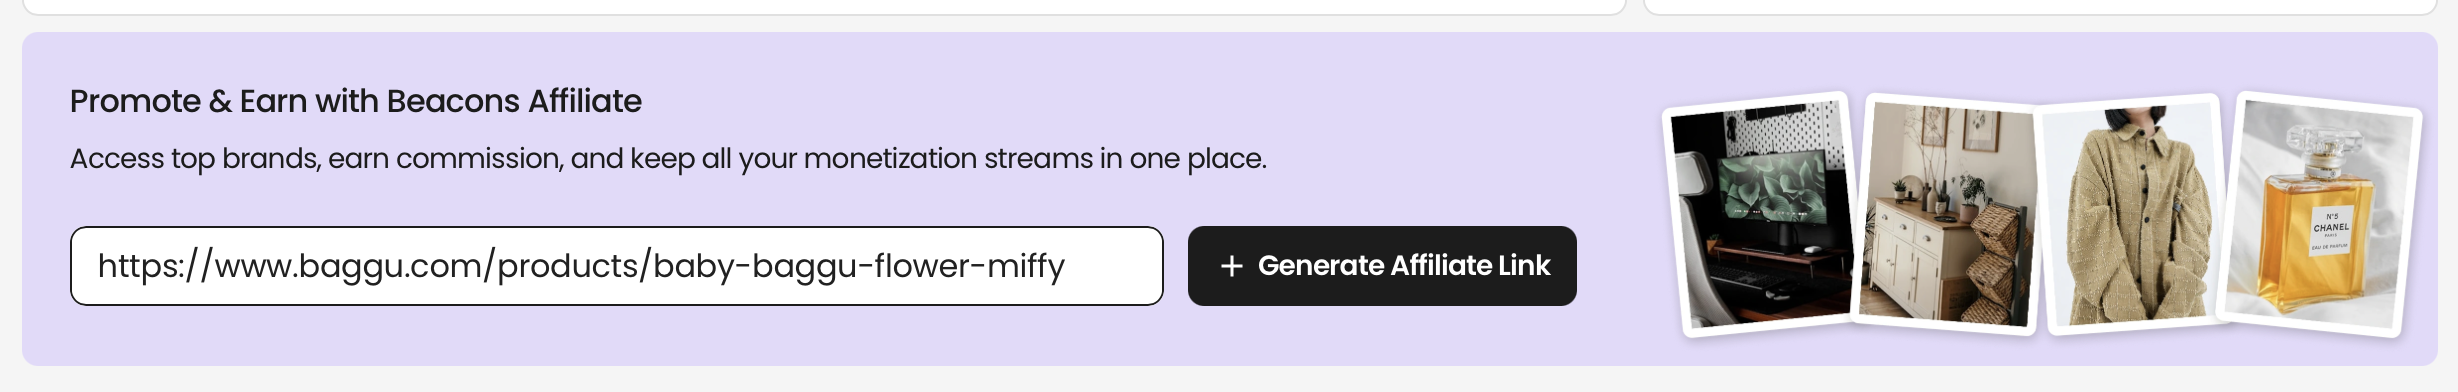2458x392 pixels.
Task: Generate Affiliate Link for the Baggu URL
Action: (x=1382, y=266)
